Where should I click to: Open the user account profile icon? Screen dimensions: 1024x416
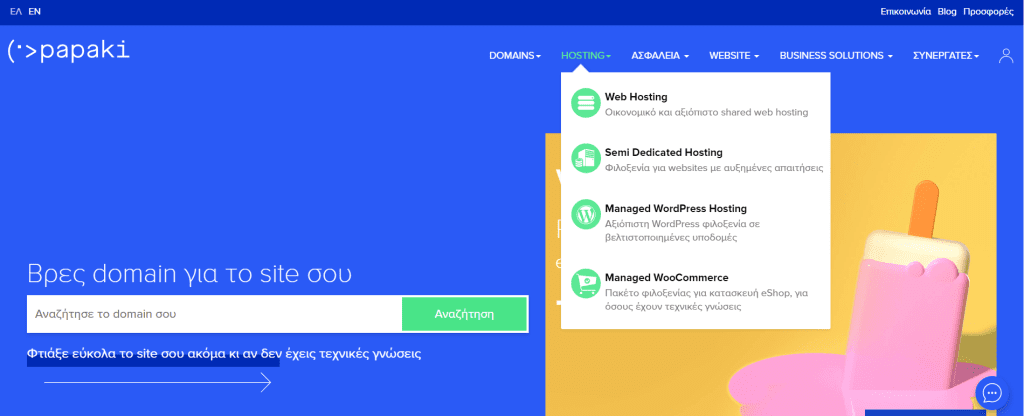click(1006, 56)
